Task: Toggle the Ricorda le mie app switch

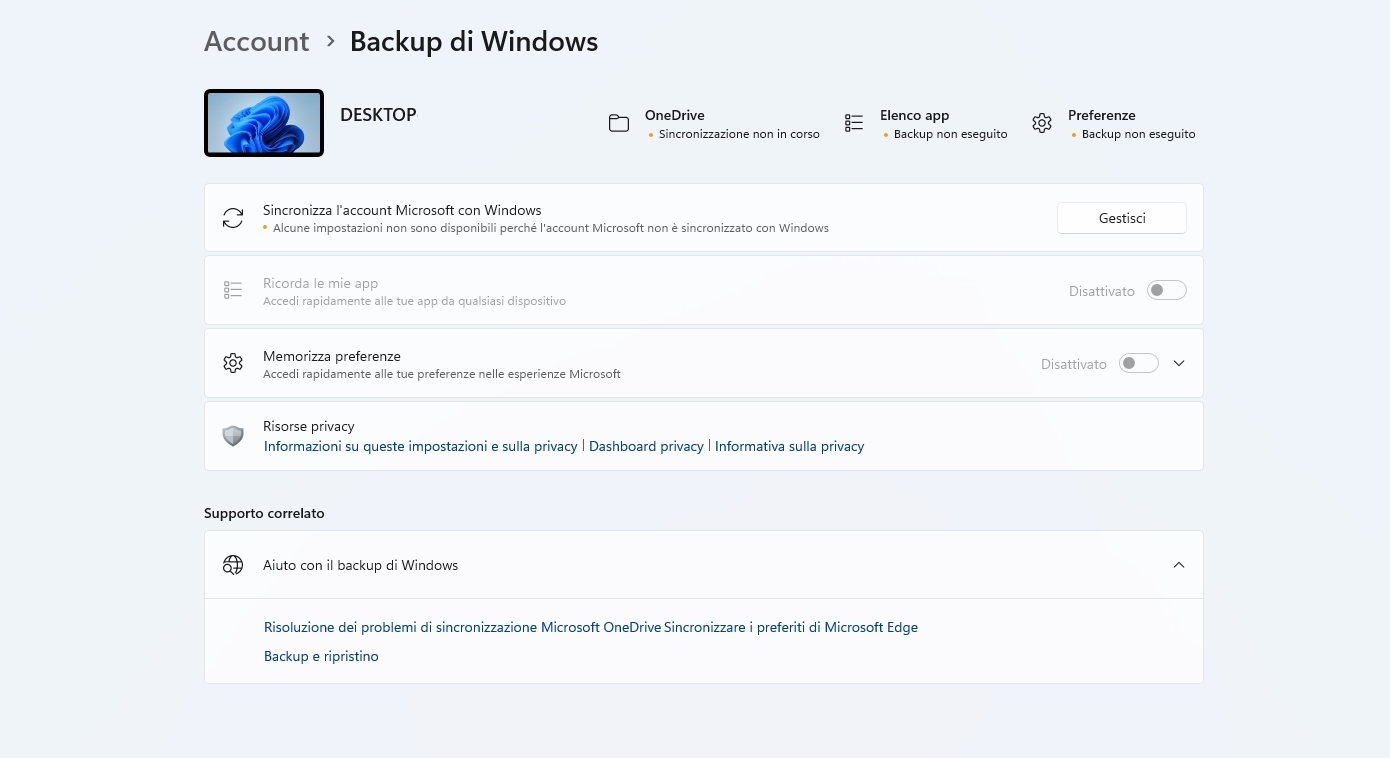Action: tap(1166, 290)
